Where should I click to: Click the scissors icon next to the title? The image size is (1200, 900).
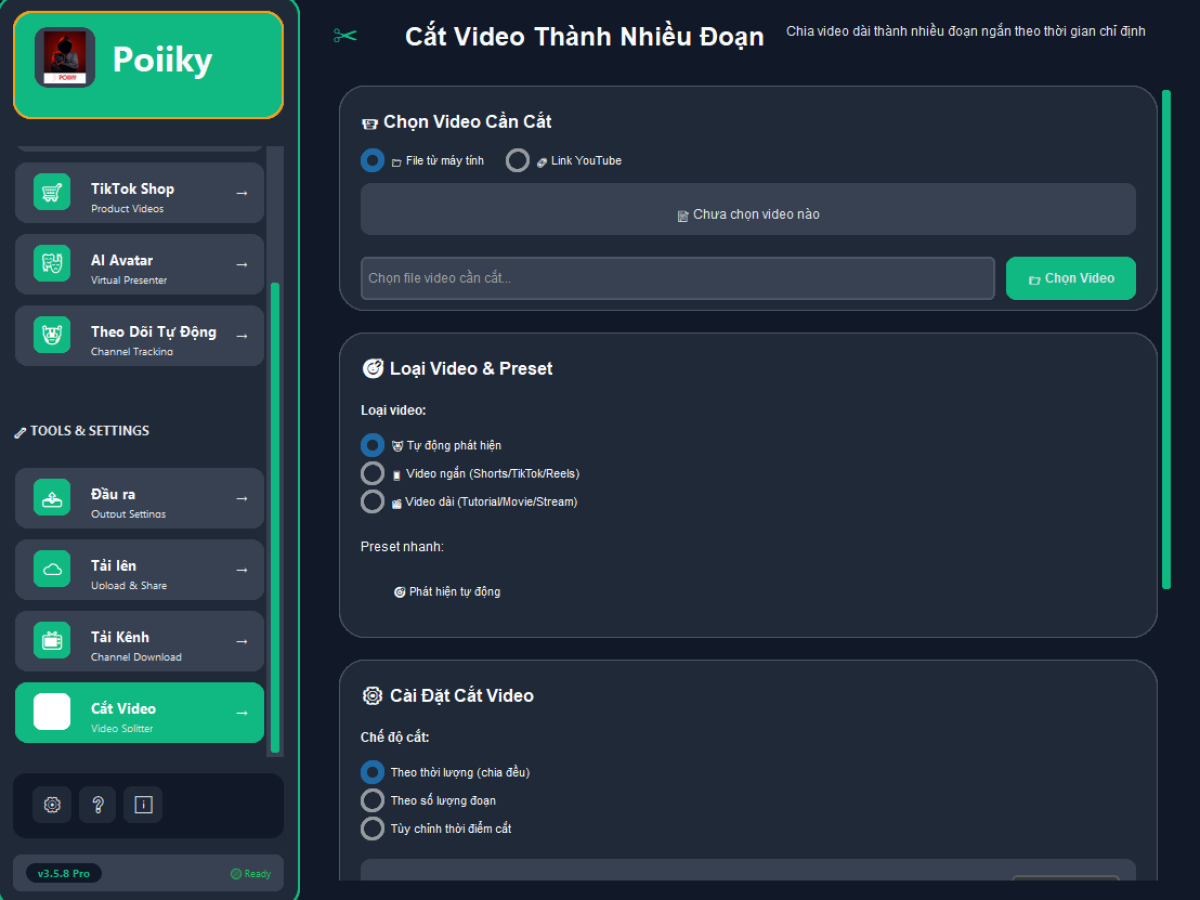coord(344,34)
